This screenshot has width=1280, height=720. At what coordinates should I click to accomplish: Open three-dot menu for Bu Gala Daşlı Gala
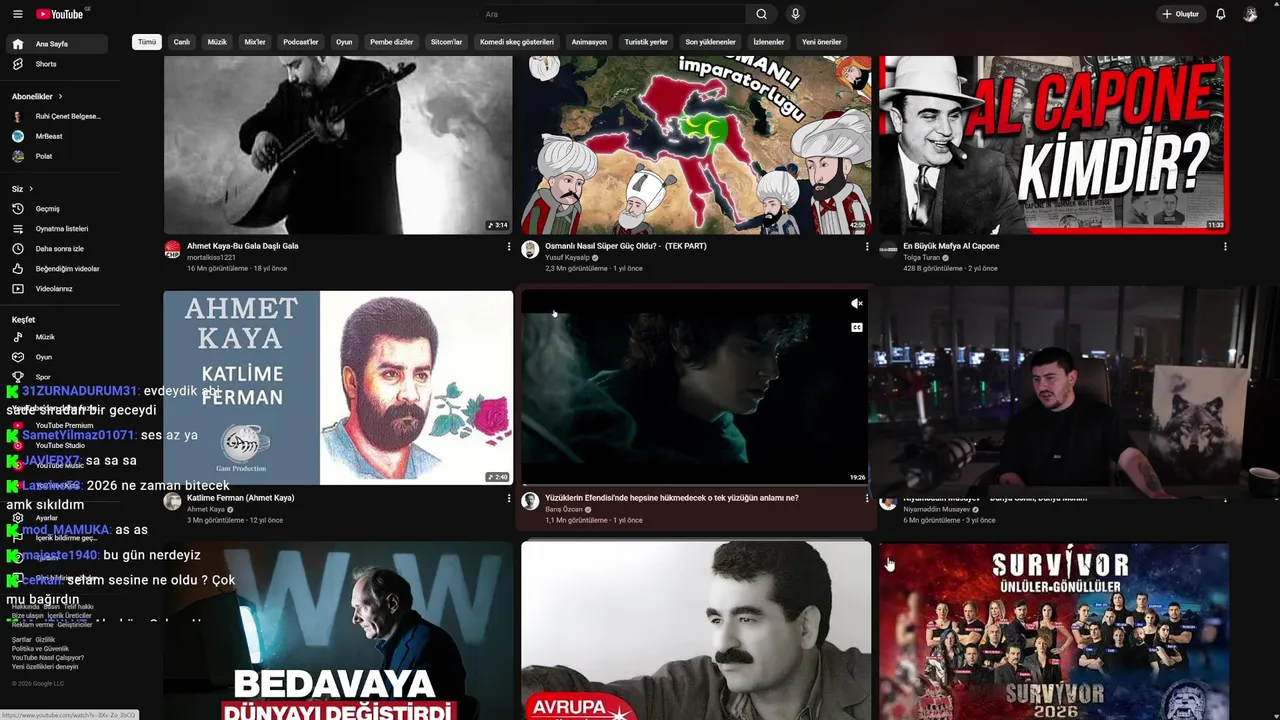click(x=508, y=247)
